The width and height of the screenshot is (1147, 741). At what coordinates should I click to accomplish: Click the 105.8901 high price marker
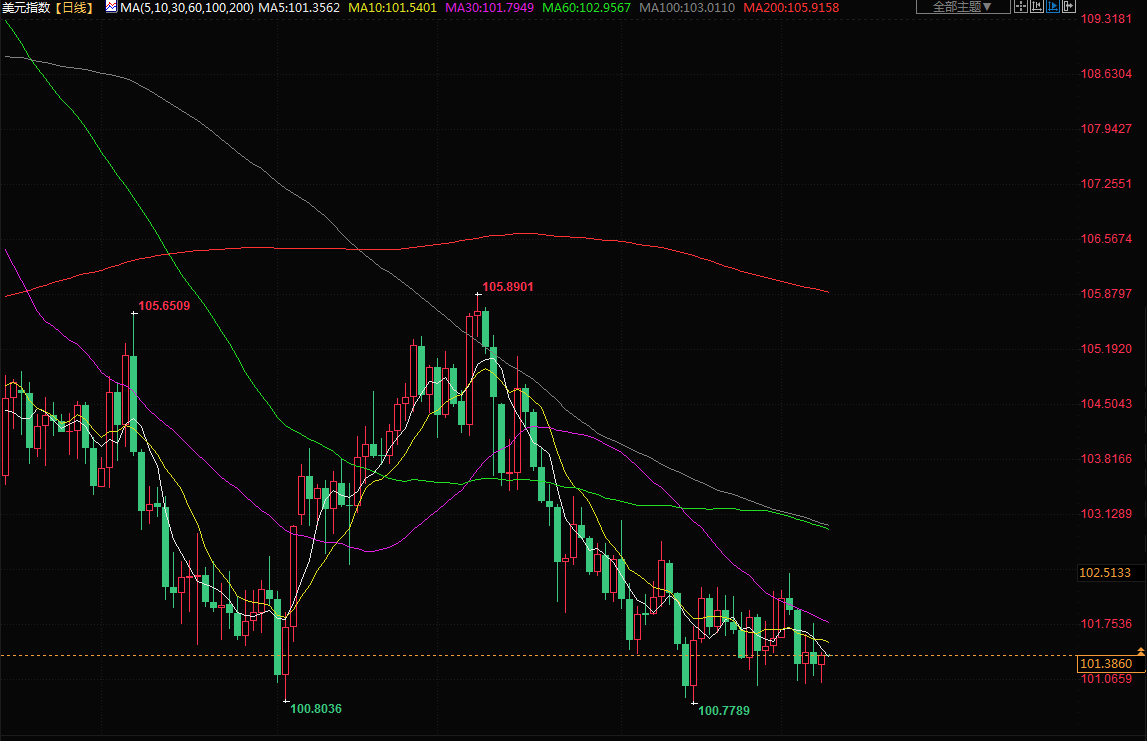coord(508,287)
